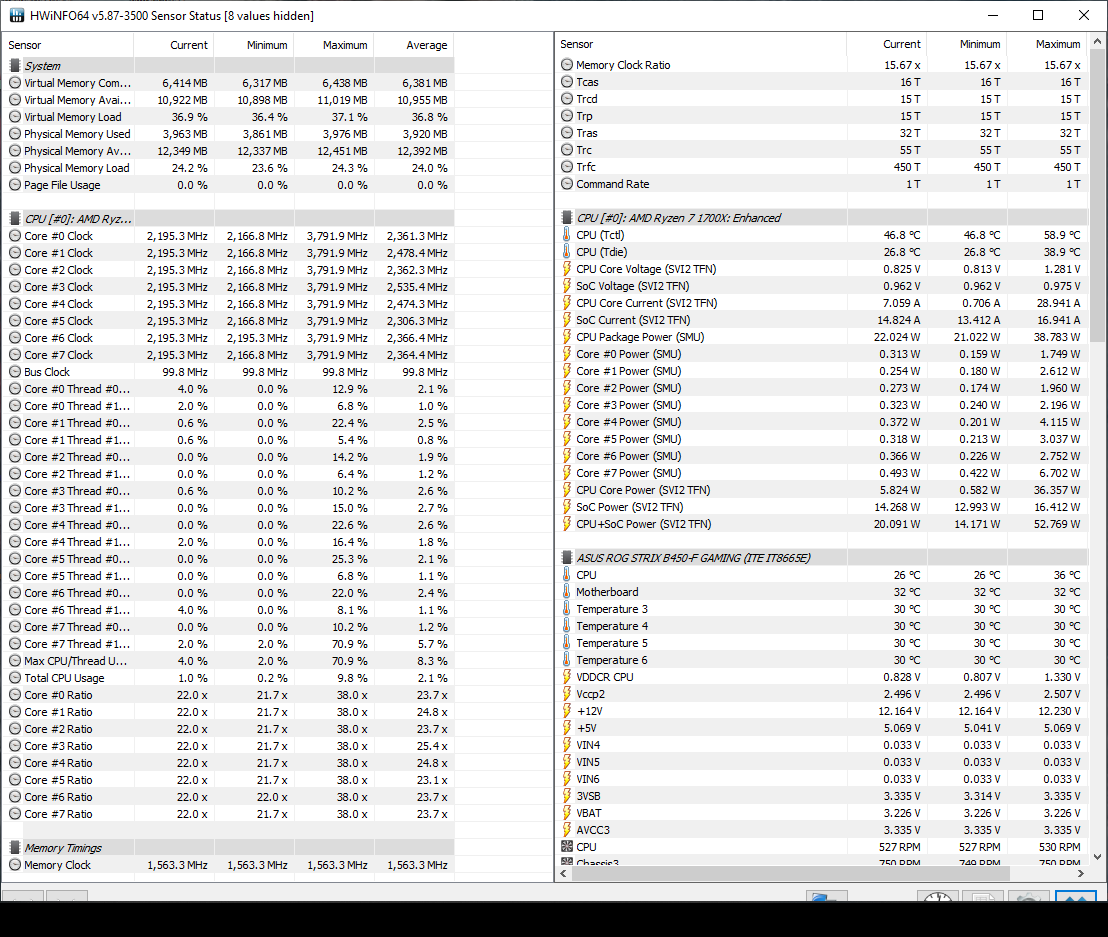Select the 3VSB voltage row
Image resolution: width=1108 pixels, height=937 pixels.
pyautogui.click(x=823, y=796)
